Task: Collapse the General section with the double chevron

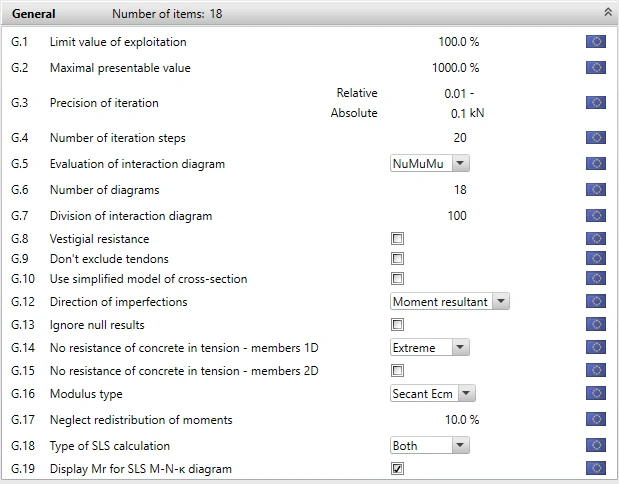Action: click(x=608, y=12)
